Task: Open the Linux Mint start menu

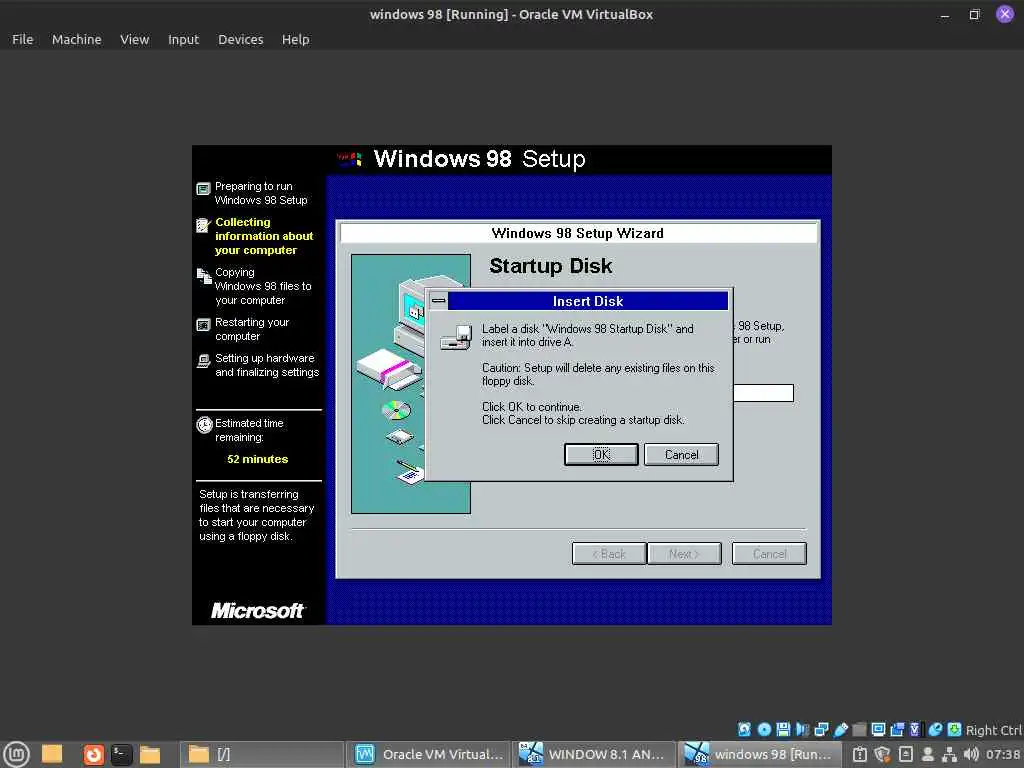Action: click(16, 754)
